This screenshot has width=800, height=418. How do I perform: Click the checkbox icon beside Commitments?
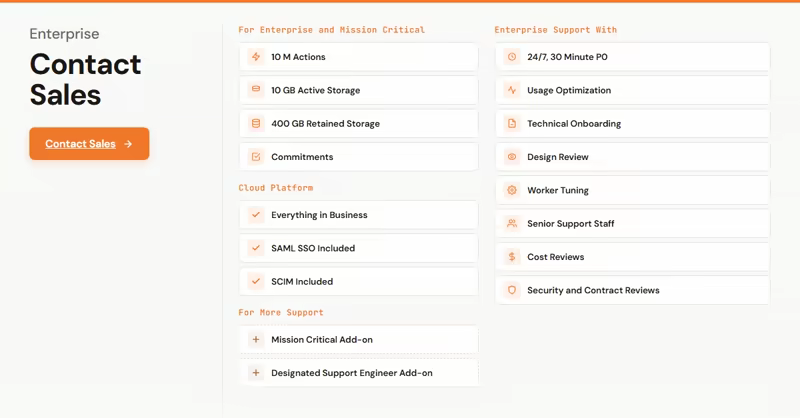(256, 157)
